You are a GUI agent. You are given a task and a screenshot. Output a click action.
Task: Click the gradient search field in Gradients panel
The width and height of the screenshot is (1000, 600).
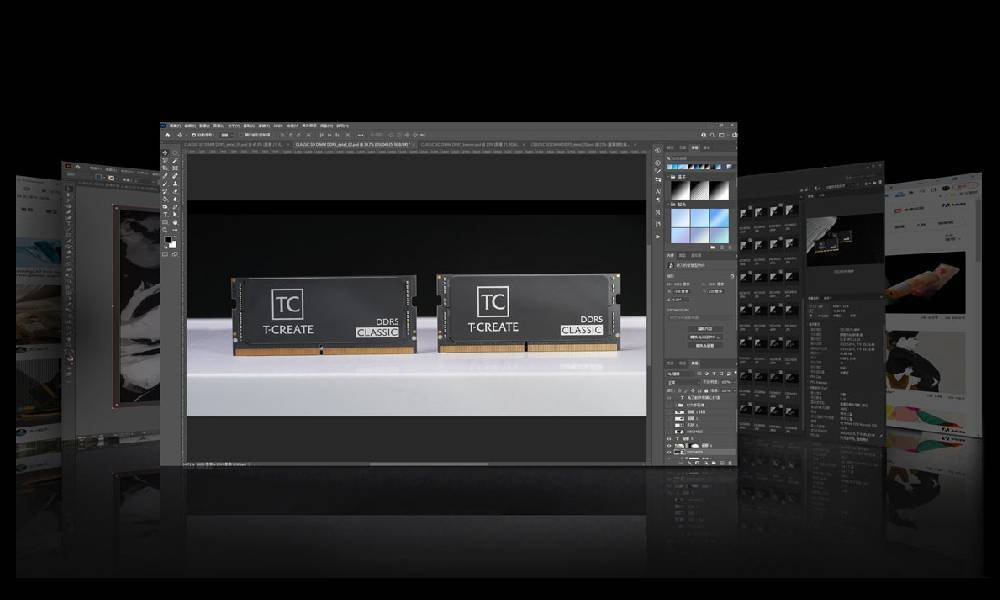(x=700, y=158)
